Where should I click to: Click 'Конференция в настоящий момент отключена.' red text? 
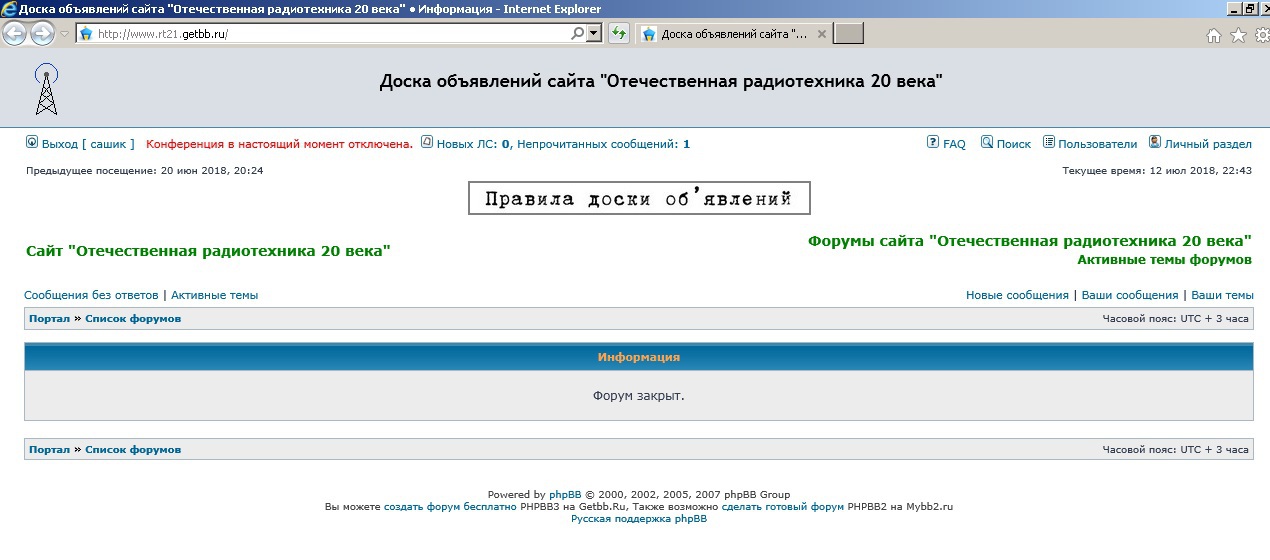pyautogui.click(x=279, y=144)
